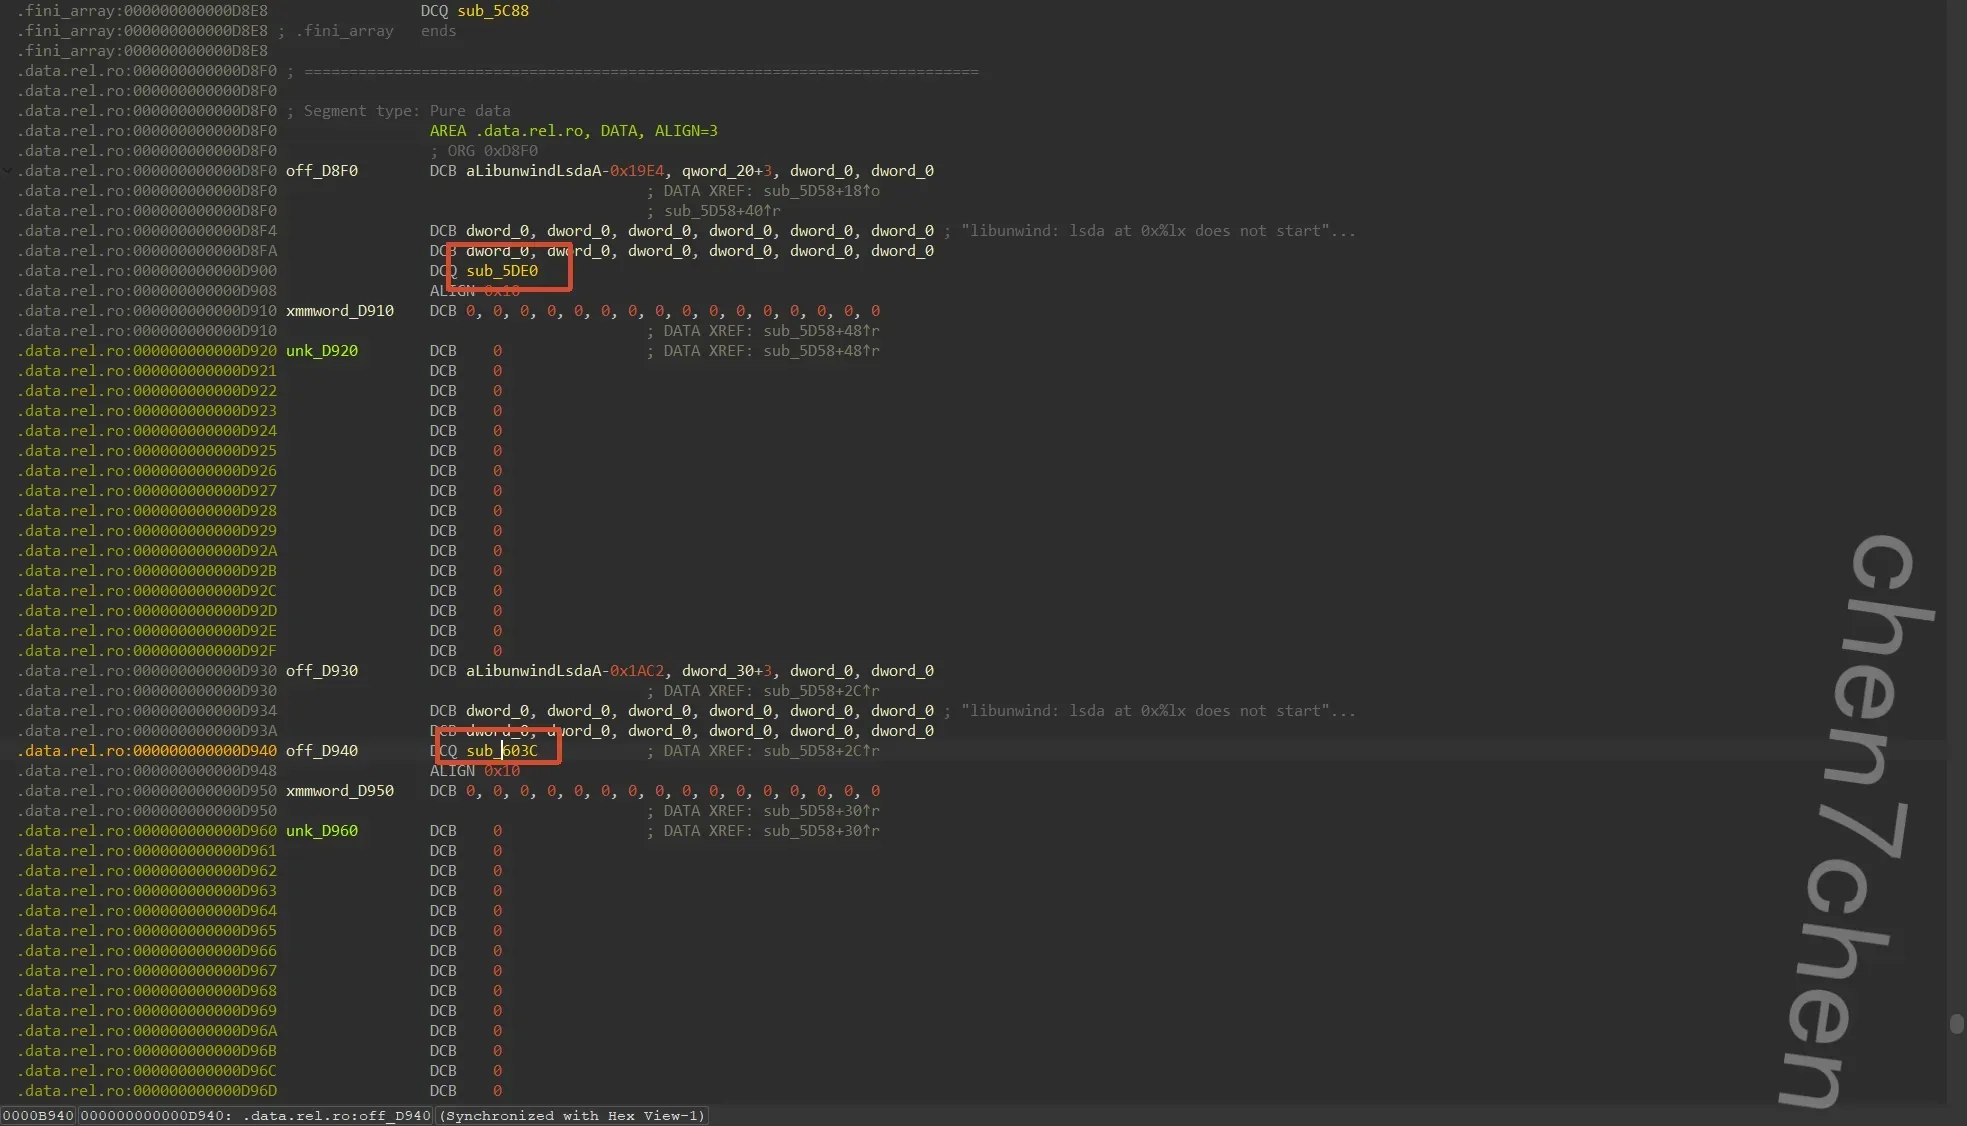Select the off_D930 label
This screenshot has width=1967, height=1126.
321,671
